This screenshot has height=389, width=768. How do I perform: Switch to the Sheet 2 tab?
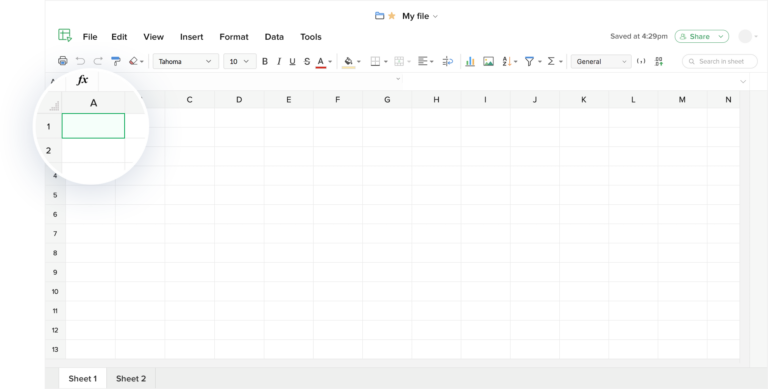coord(131,378)
